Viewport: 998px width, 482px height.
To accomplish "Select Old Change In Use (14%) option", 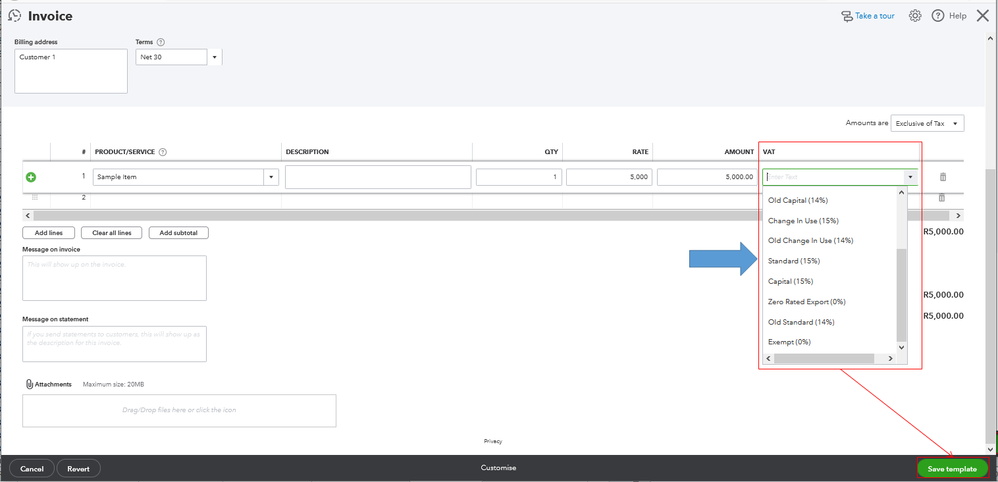I will click(x=810, y=241).
